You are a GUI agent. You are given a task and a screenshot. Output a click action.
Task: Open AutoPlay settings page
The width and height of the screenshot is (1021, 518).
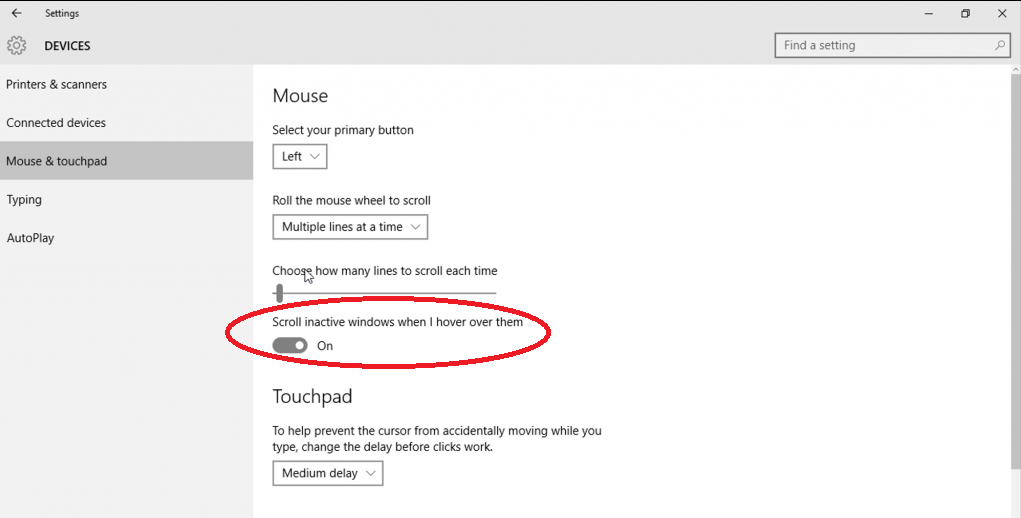pyautogui.click(x=30, y=238)
